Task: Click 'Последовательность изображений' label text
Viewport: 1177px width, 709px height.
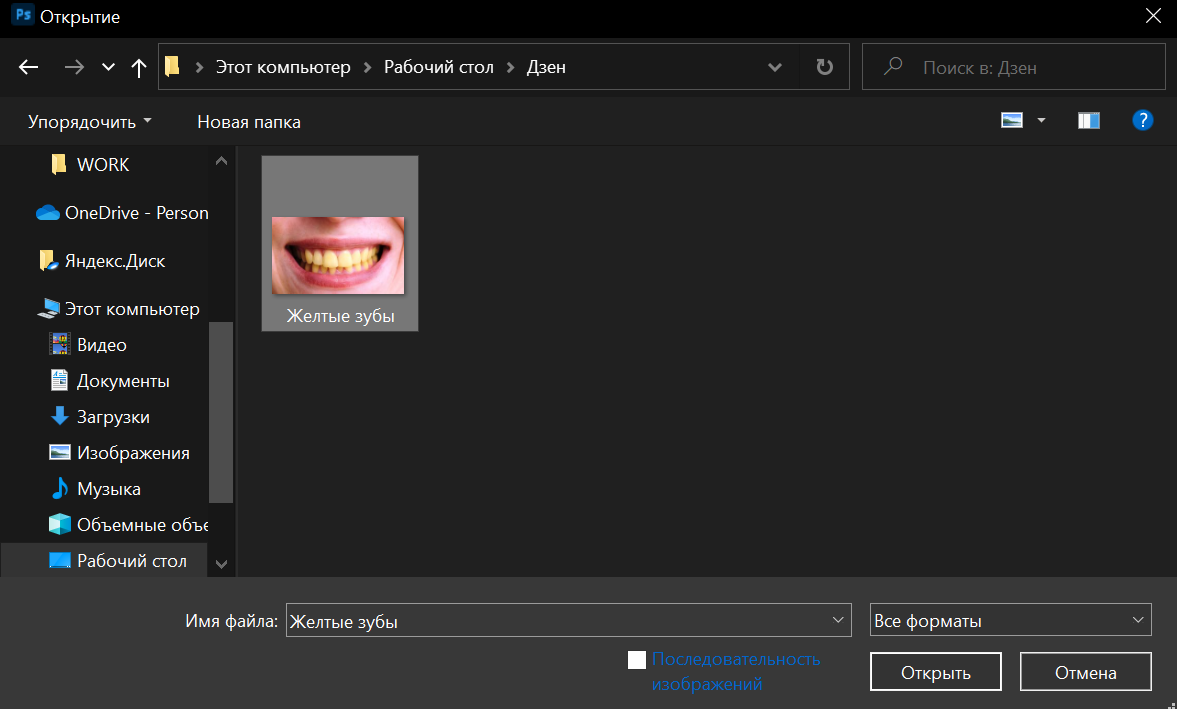Action: click(x=736, y=671)
